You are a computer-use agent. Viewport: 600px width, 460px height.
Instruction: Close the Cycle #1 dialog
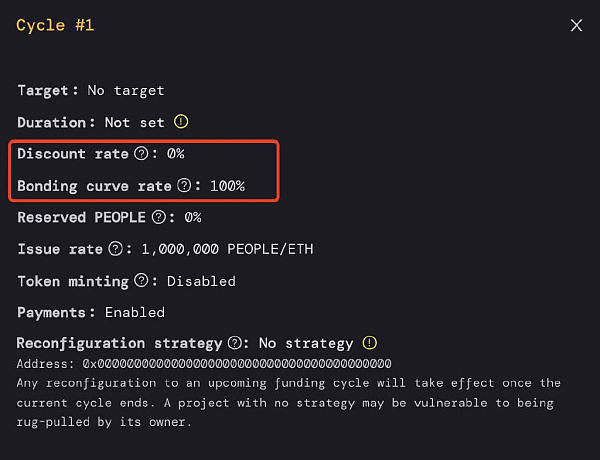click(x=576, y=26)
